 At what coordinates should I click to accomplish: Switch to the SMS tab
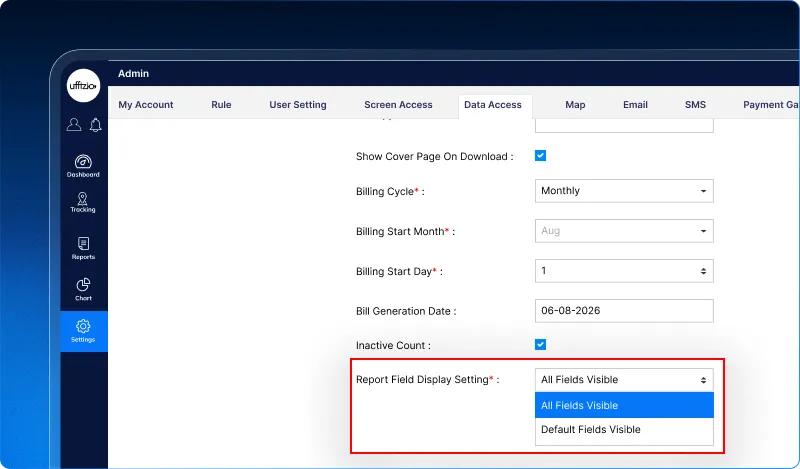(695, 105)
